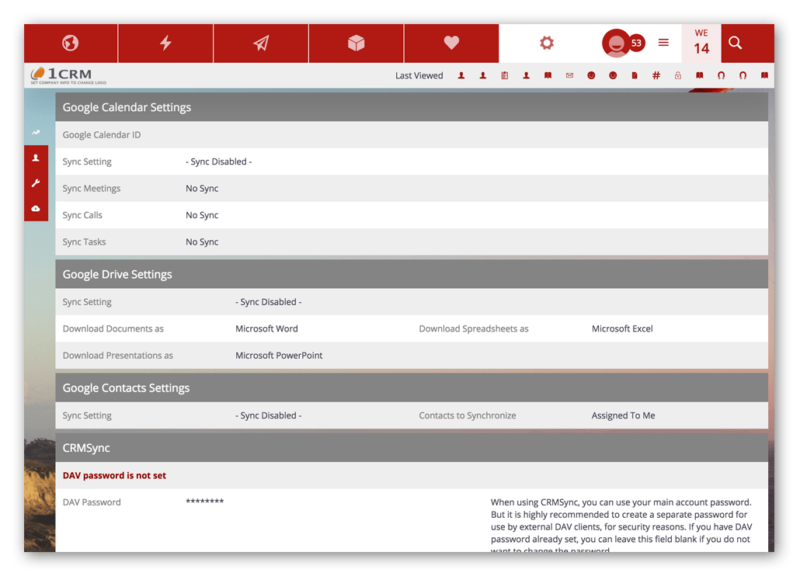The height and width of the screenshot is (580, 800).
Task: Open the globe module in top navigation
Action: pos(70,43)
